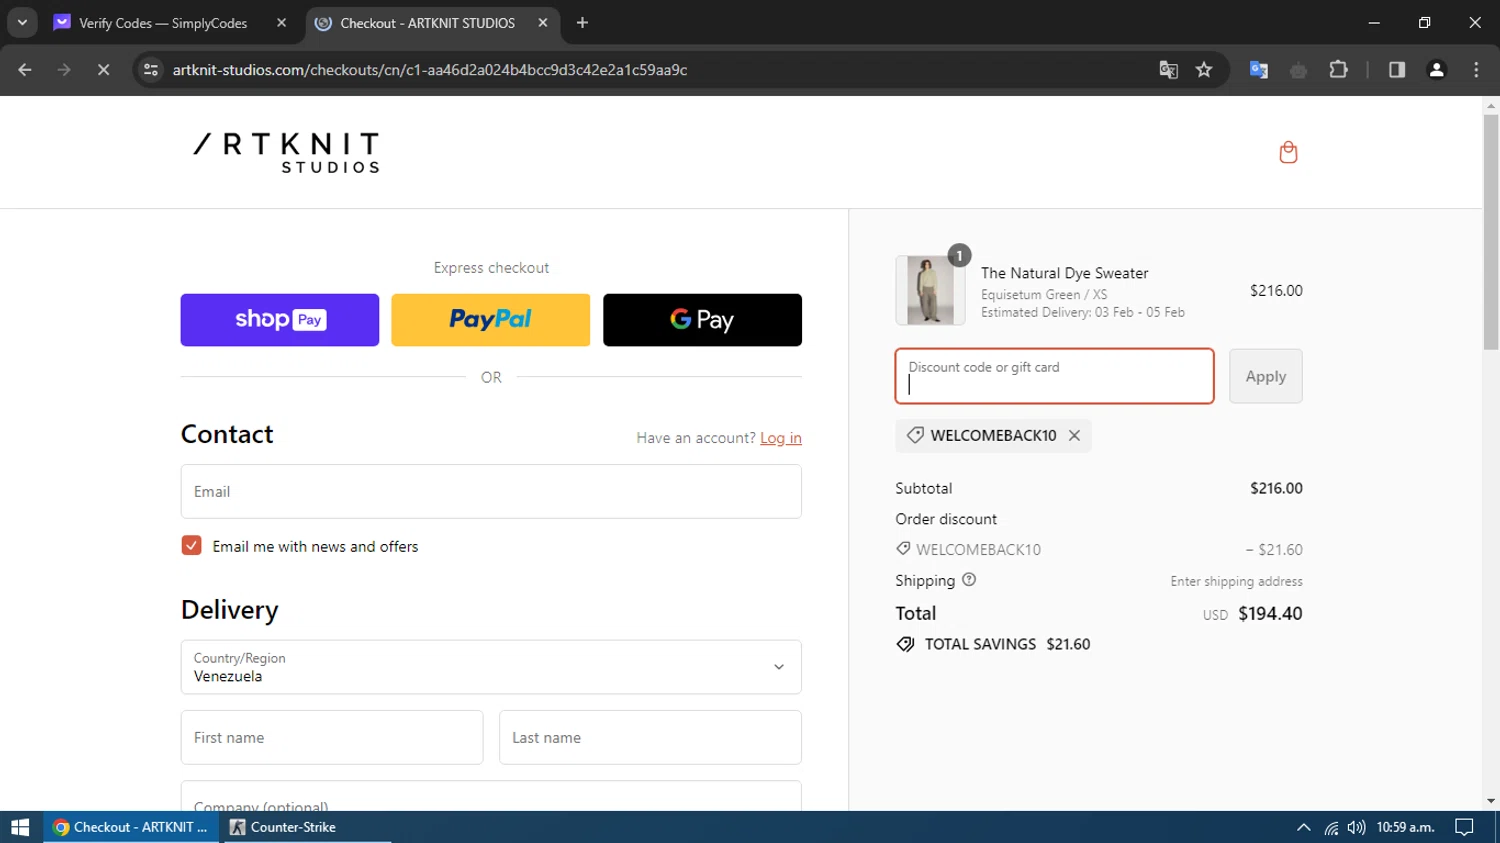The height and width of the screenshot is (843, 1500).
Task: Click the Order discount WELCOMEBACK10 line
Action: [x=1099, y=549]
